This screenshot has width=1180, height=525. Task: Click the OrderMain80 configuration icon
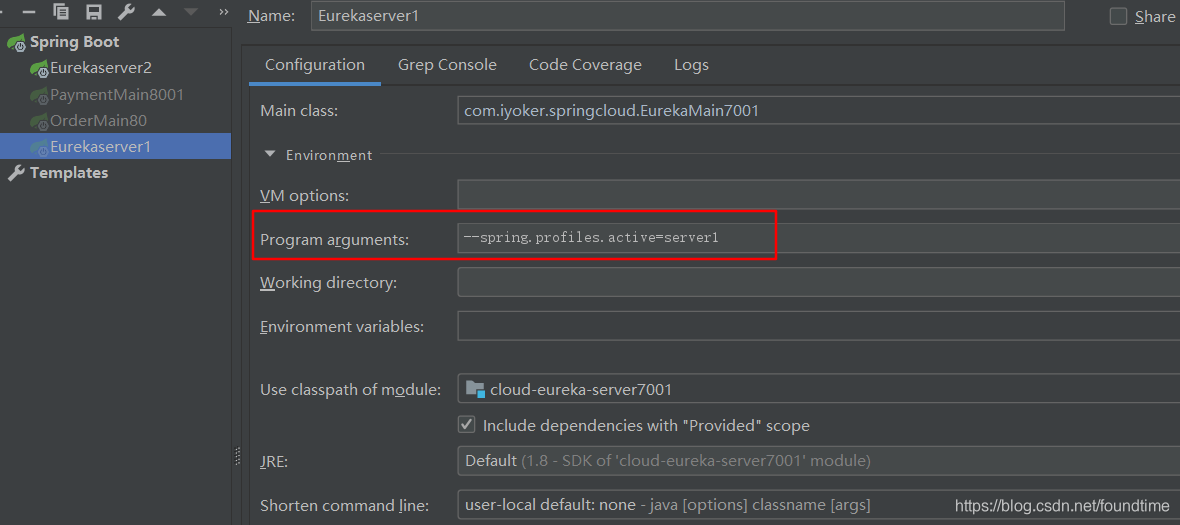click(x=39, y=121)
